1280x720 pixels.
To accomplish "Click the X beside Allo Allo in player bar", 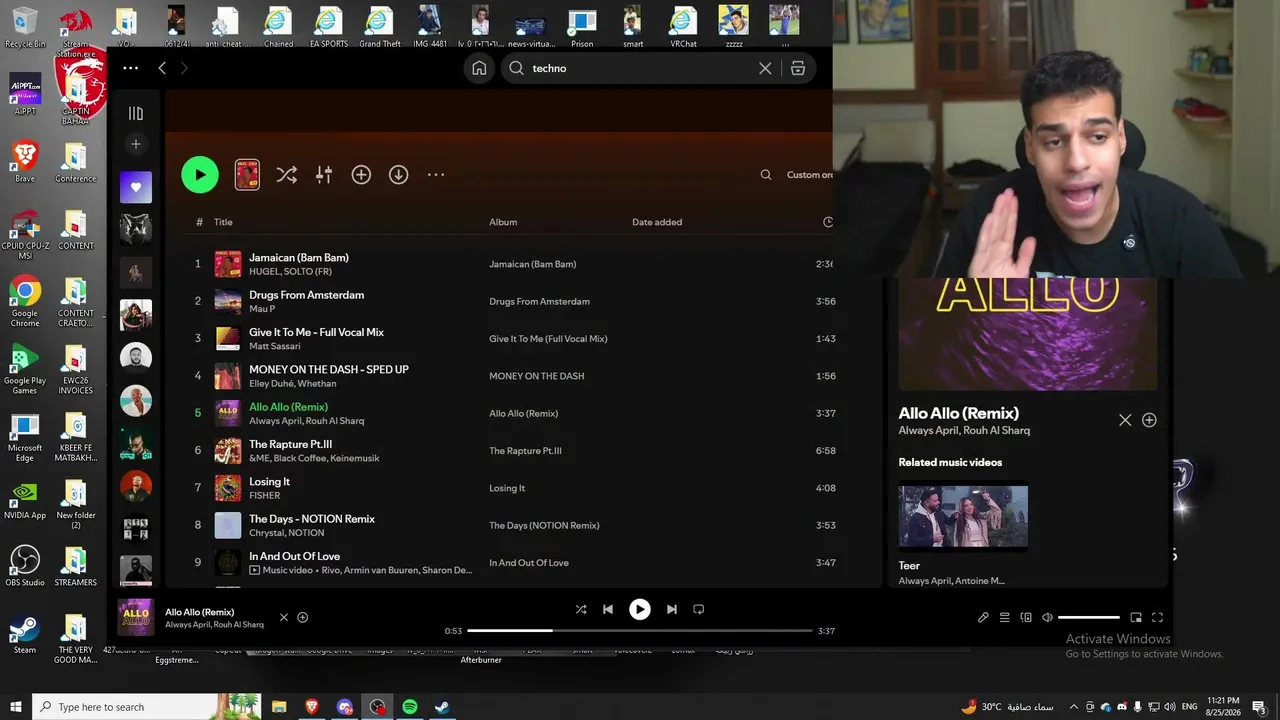I will (x=284, y=617).
